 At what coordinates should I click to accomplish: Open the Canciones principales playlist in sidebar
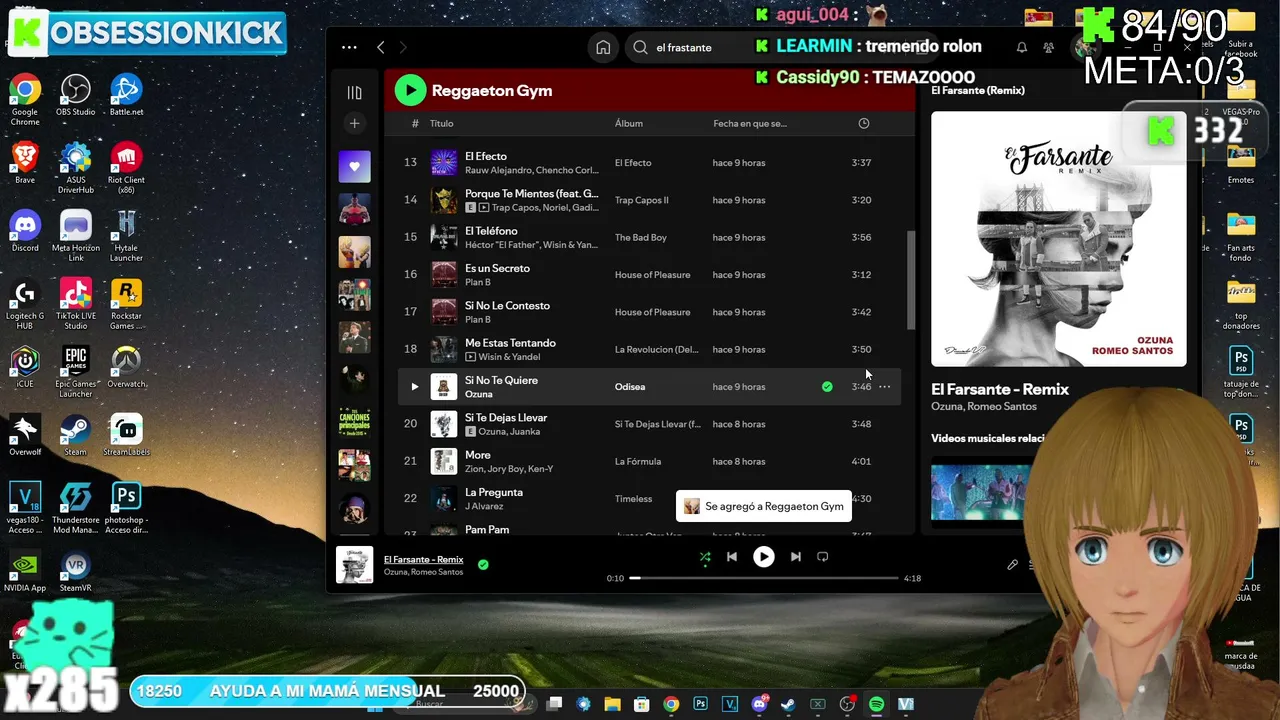(x=354, y=423)
